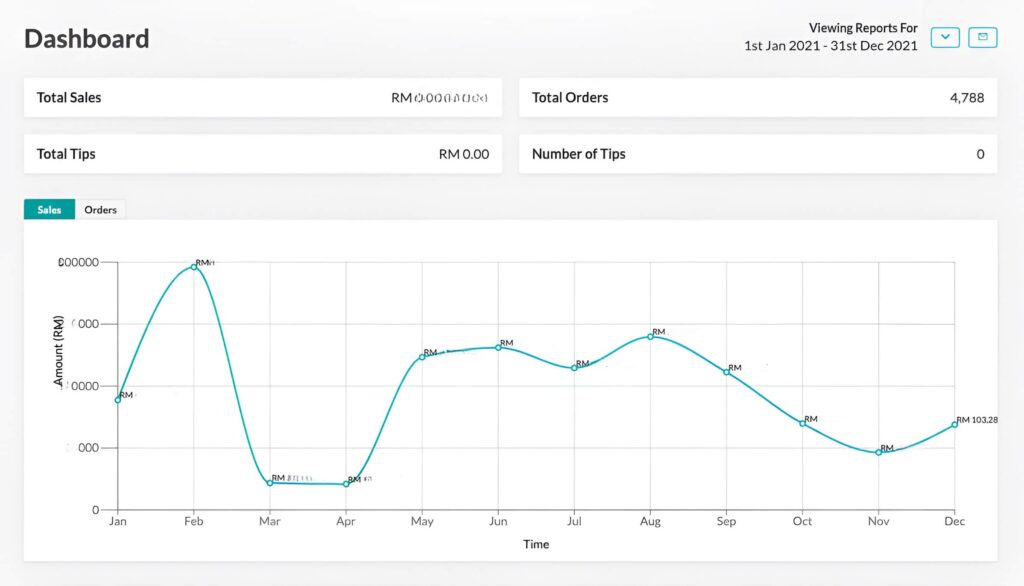
Task: Select the January data point marker
Action: pyautogui.click(x=117, y=400)
